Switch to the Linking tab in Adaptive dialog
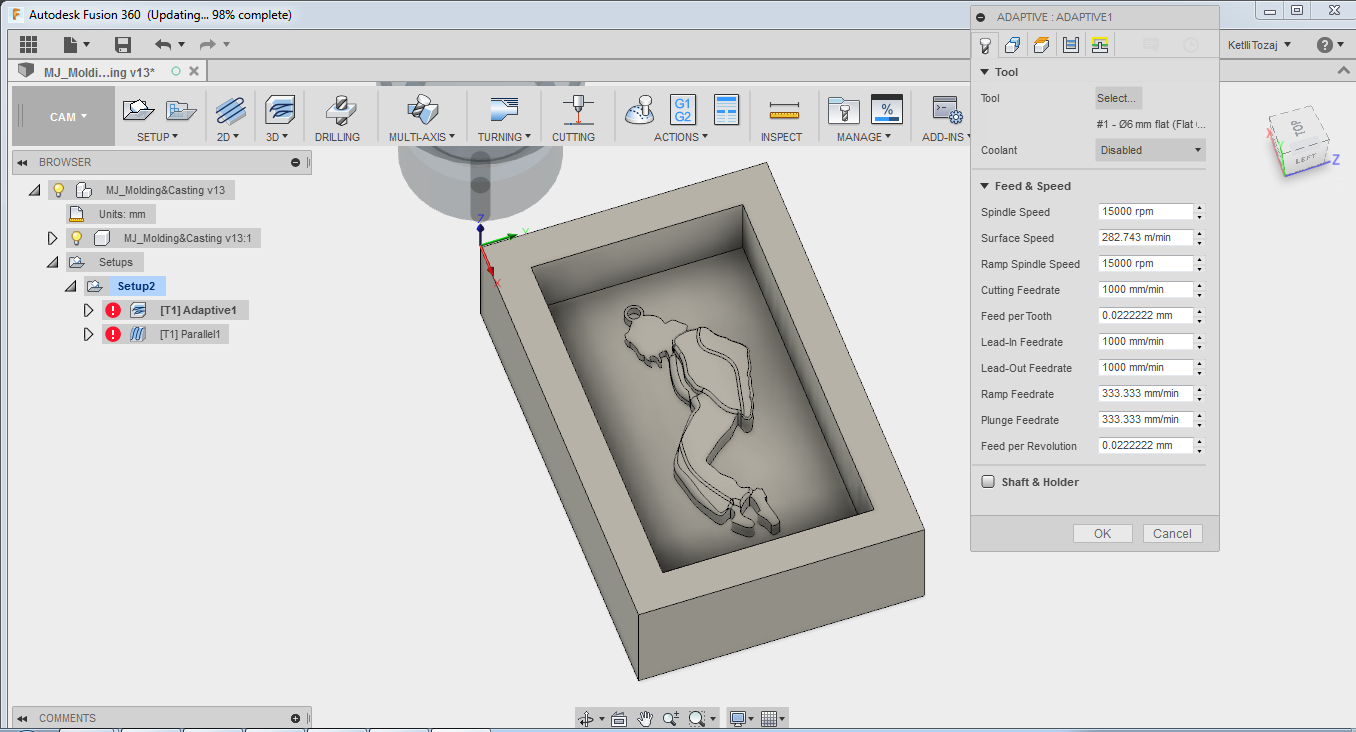The width and height of the screenshot is (1356, 732). (1099, 44)
